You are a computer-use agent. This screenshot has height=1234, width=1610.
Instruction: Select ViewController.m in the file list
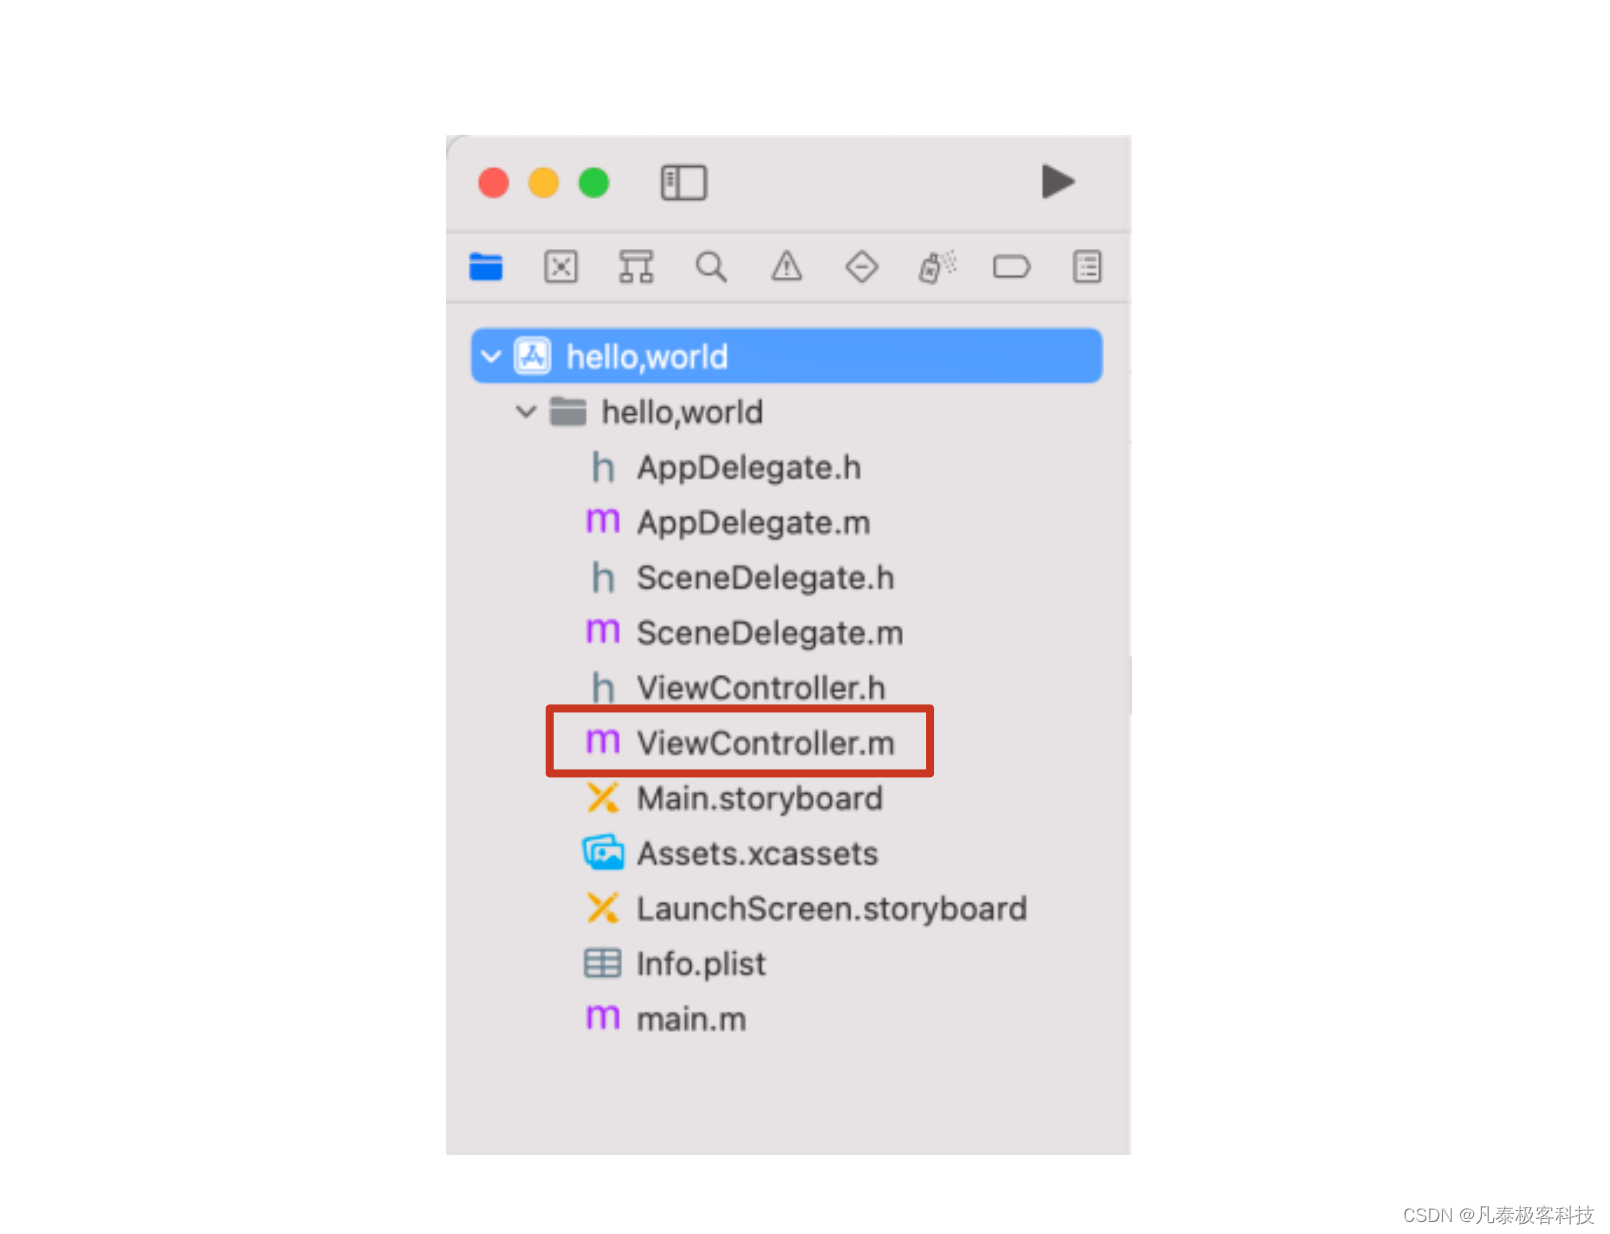pos(740,742)
